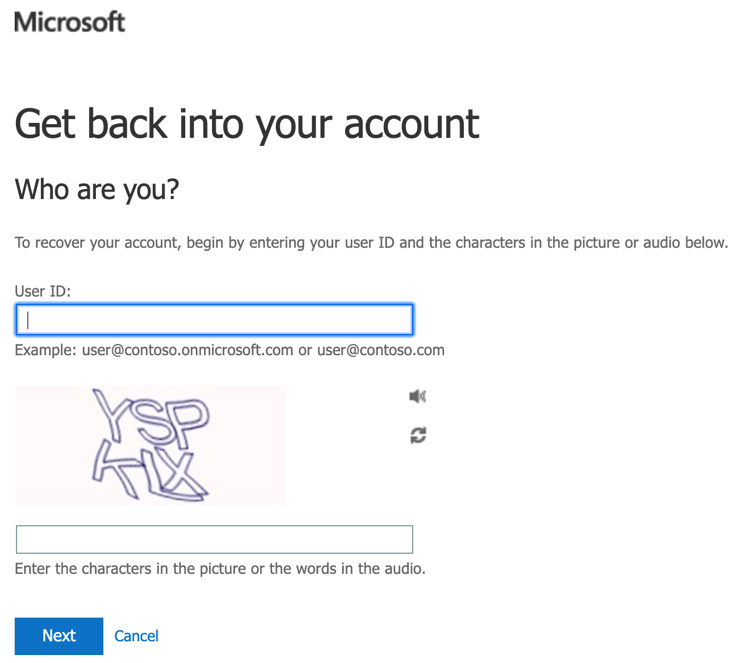Focus the CAPTCHA characters entry field
This screenshot has width=741, height=663.
[x=214, y=539]
